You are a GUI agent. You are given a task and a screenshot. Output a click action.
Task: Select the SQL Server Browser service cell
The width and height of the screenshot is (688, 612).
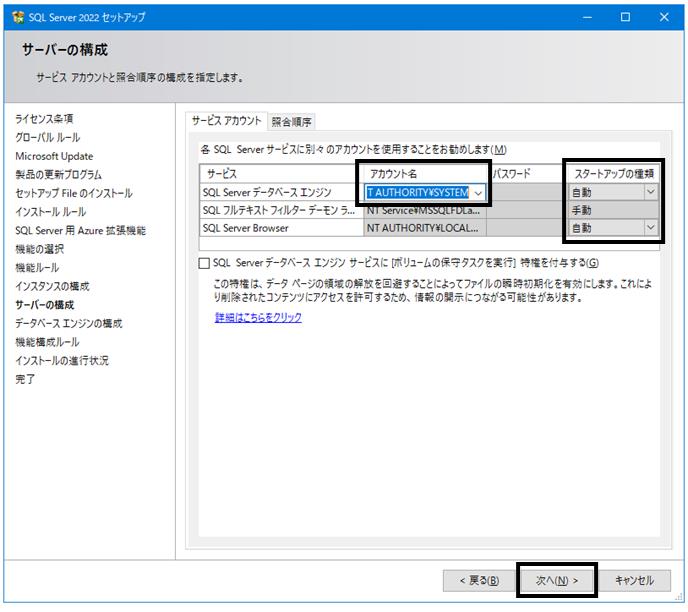281,228
